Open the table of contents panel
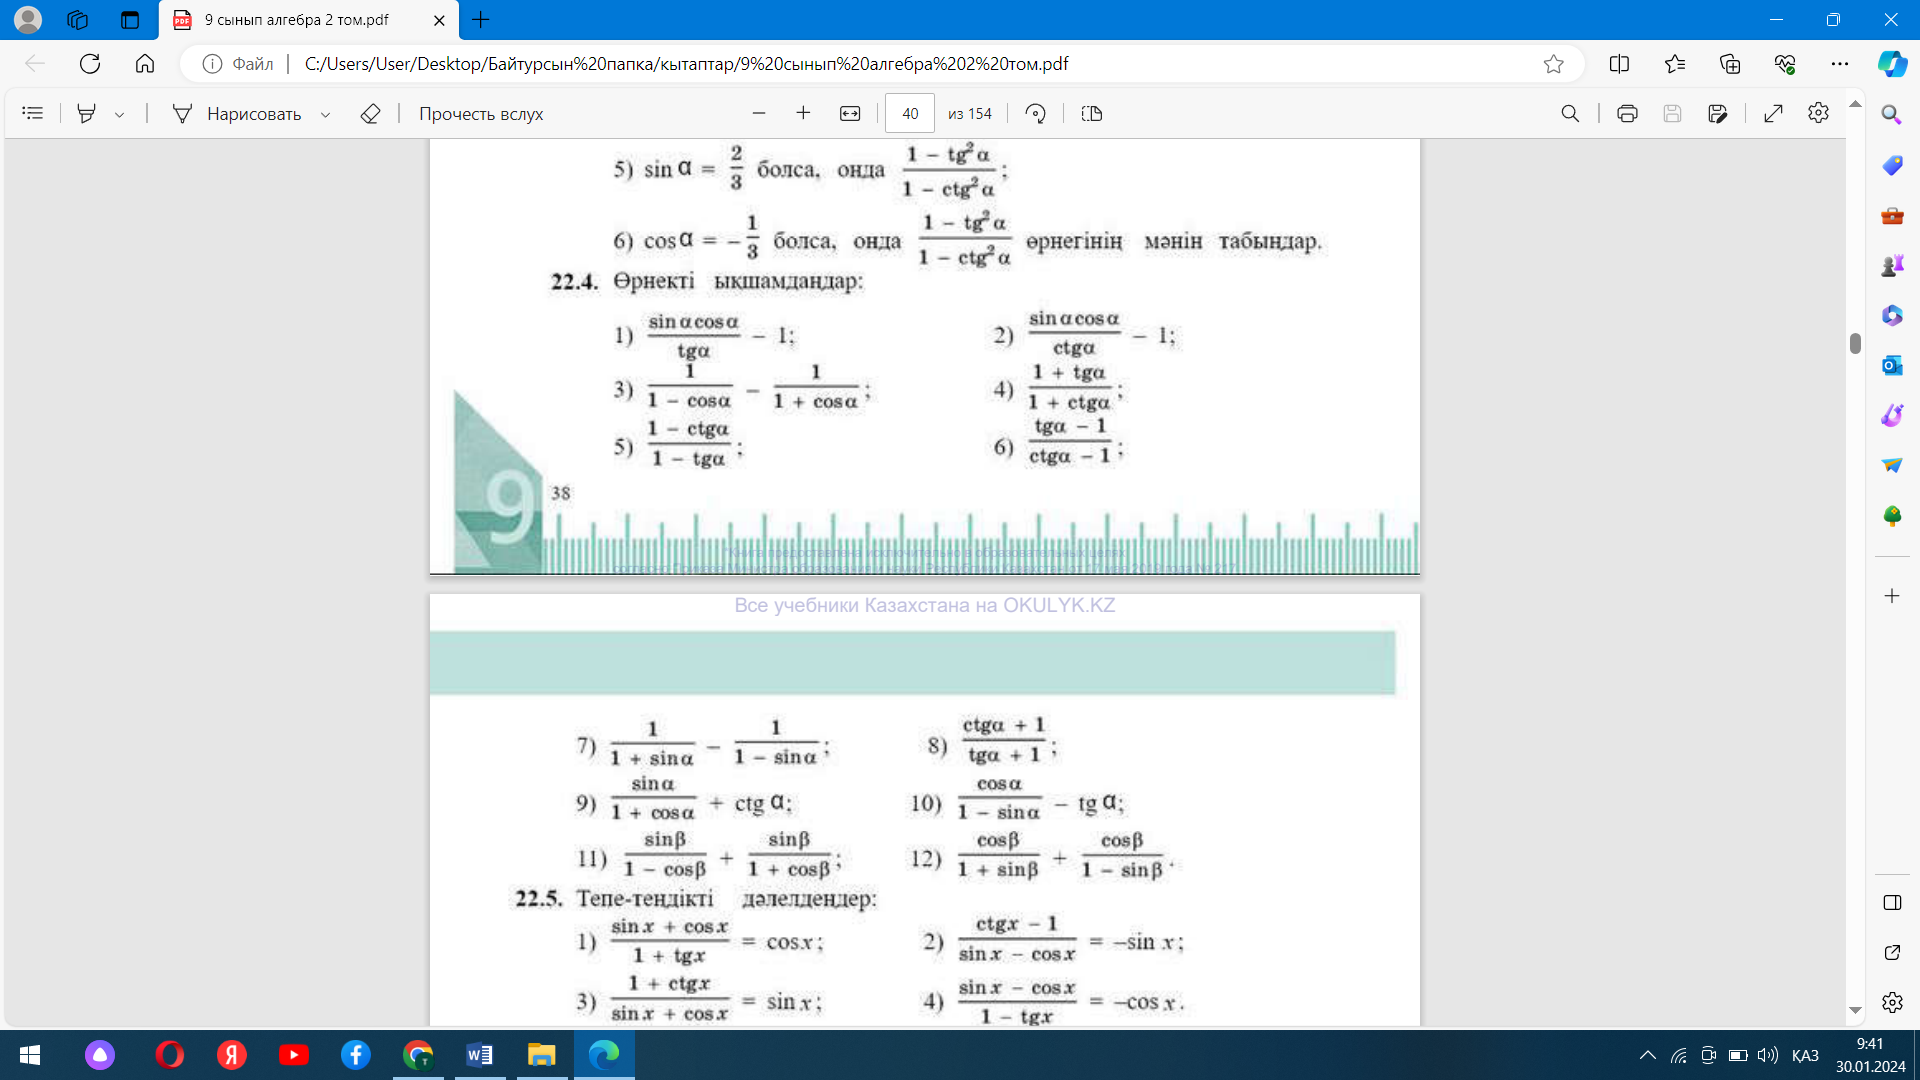 33,114
